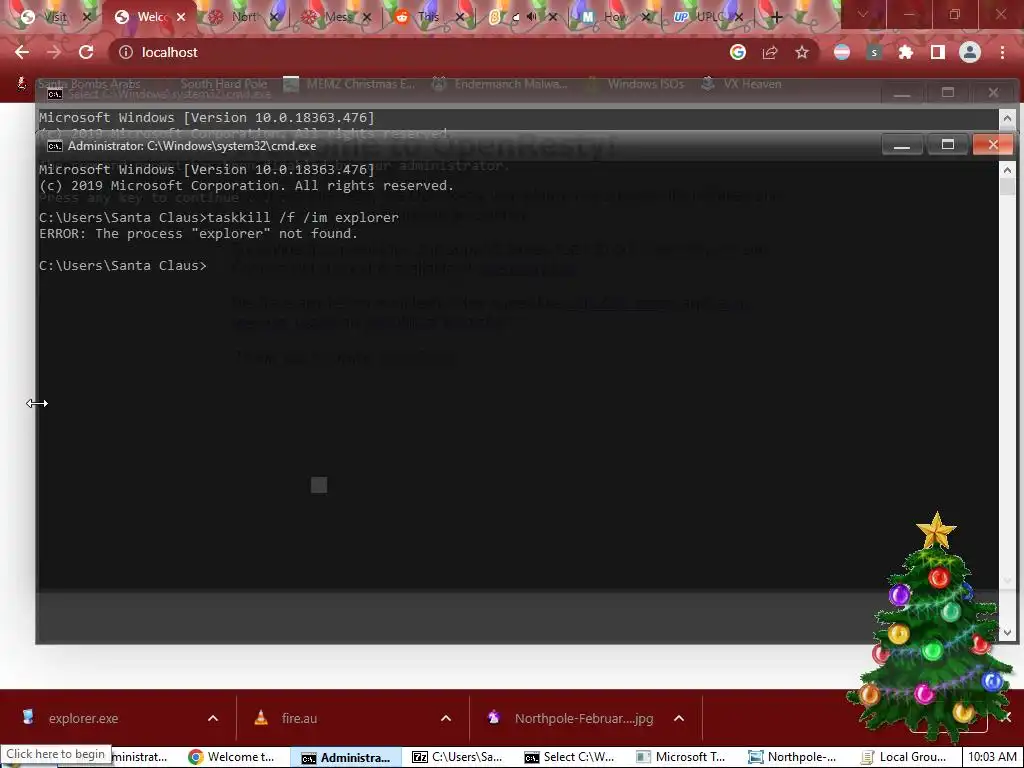This screenshot has width=1024, height=768.
Task: Open 'MEMZ Christmas E...' bookmark
Action: click(x=350, y=84)
